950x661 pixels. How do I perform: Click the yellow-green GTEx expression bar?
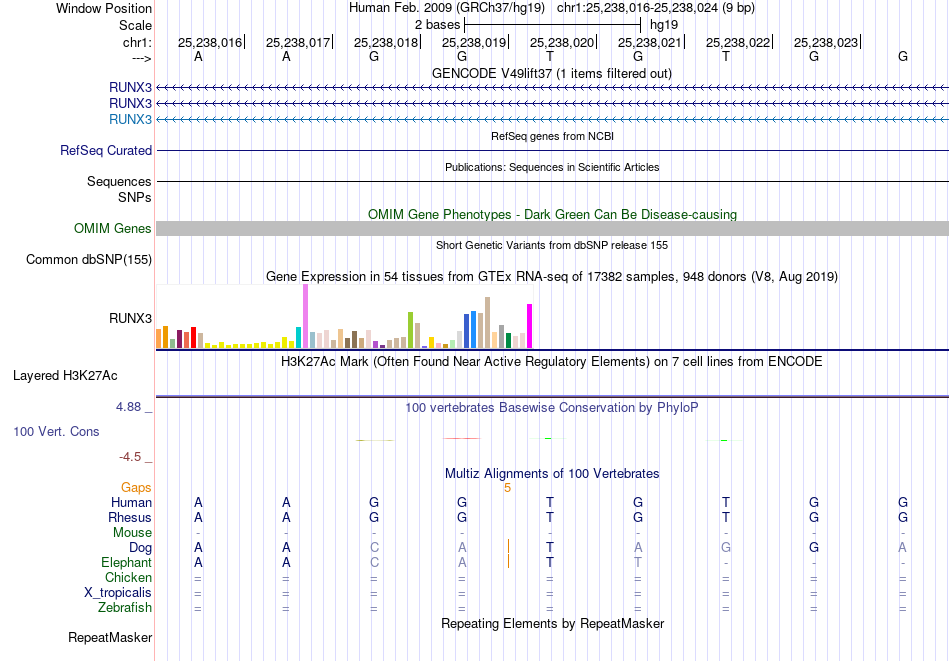pos(410,330)
